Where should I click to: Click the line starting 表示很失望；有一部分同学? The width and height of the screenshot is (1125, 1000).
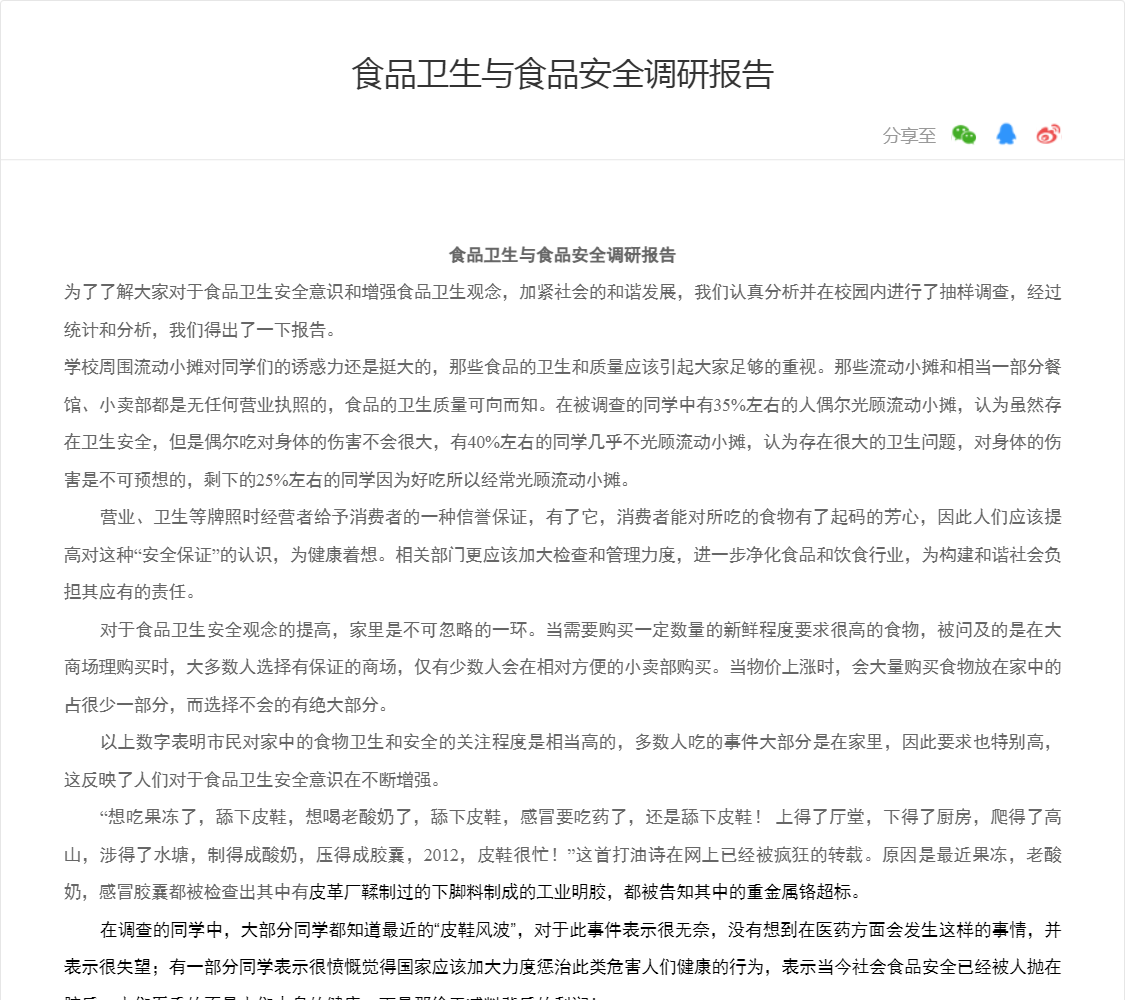pos(562,967)
